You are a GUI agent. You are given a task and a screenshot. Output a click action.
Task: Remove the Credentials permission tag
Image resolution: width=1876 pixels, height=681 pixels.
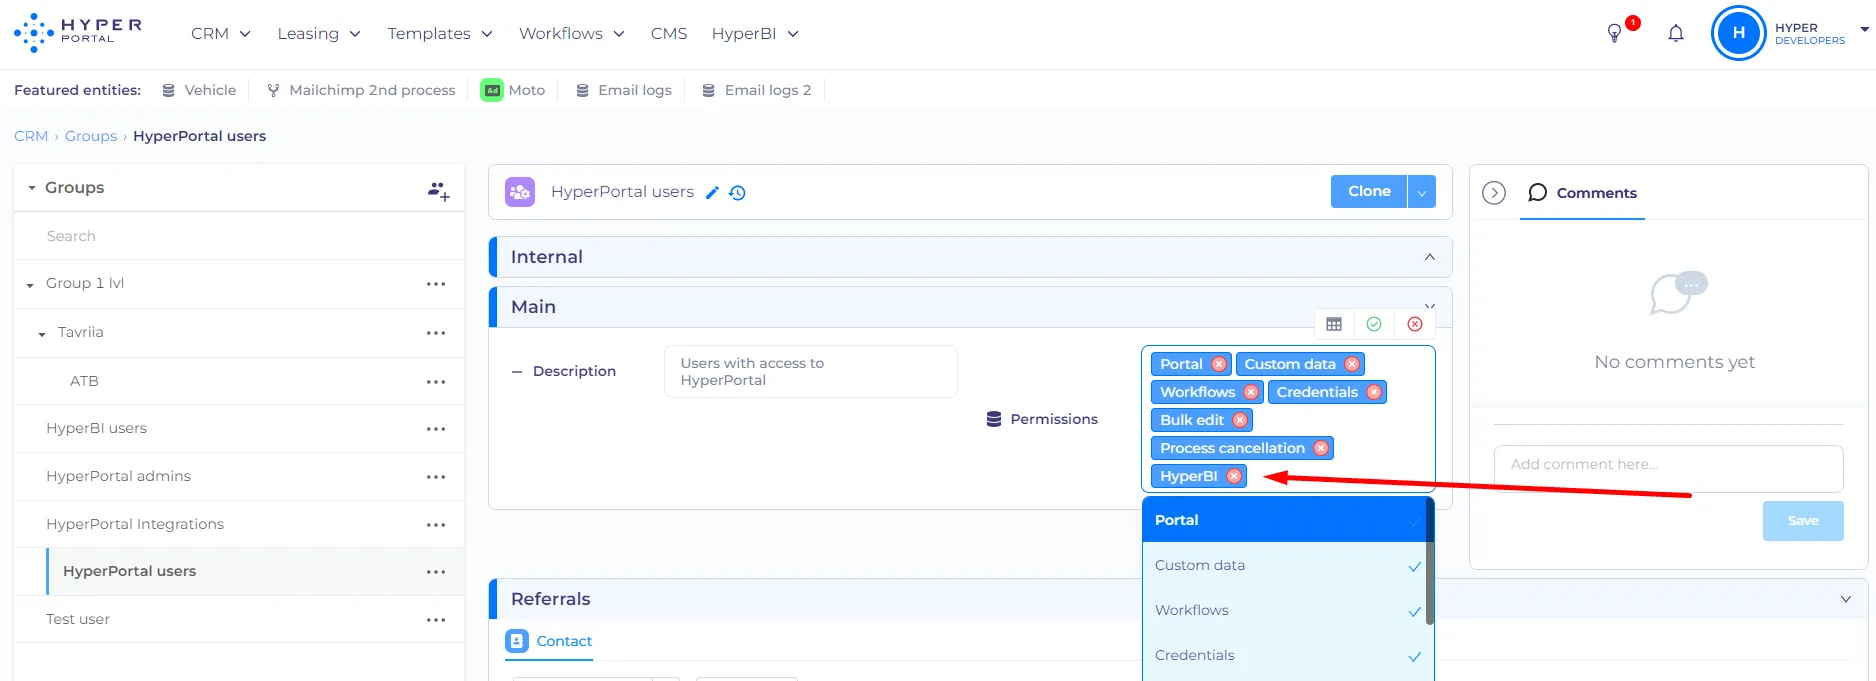tap(1374, 392)
